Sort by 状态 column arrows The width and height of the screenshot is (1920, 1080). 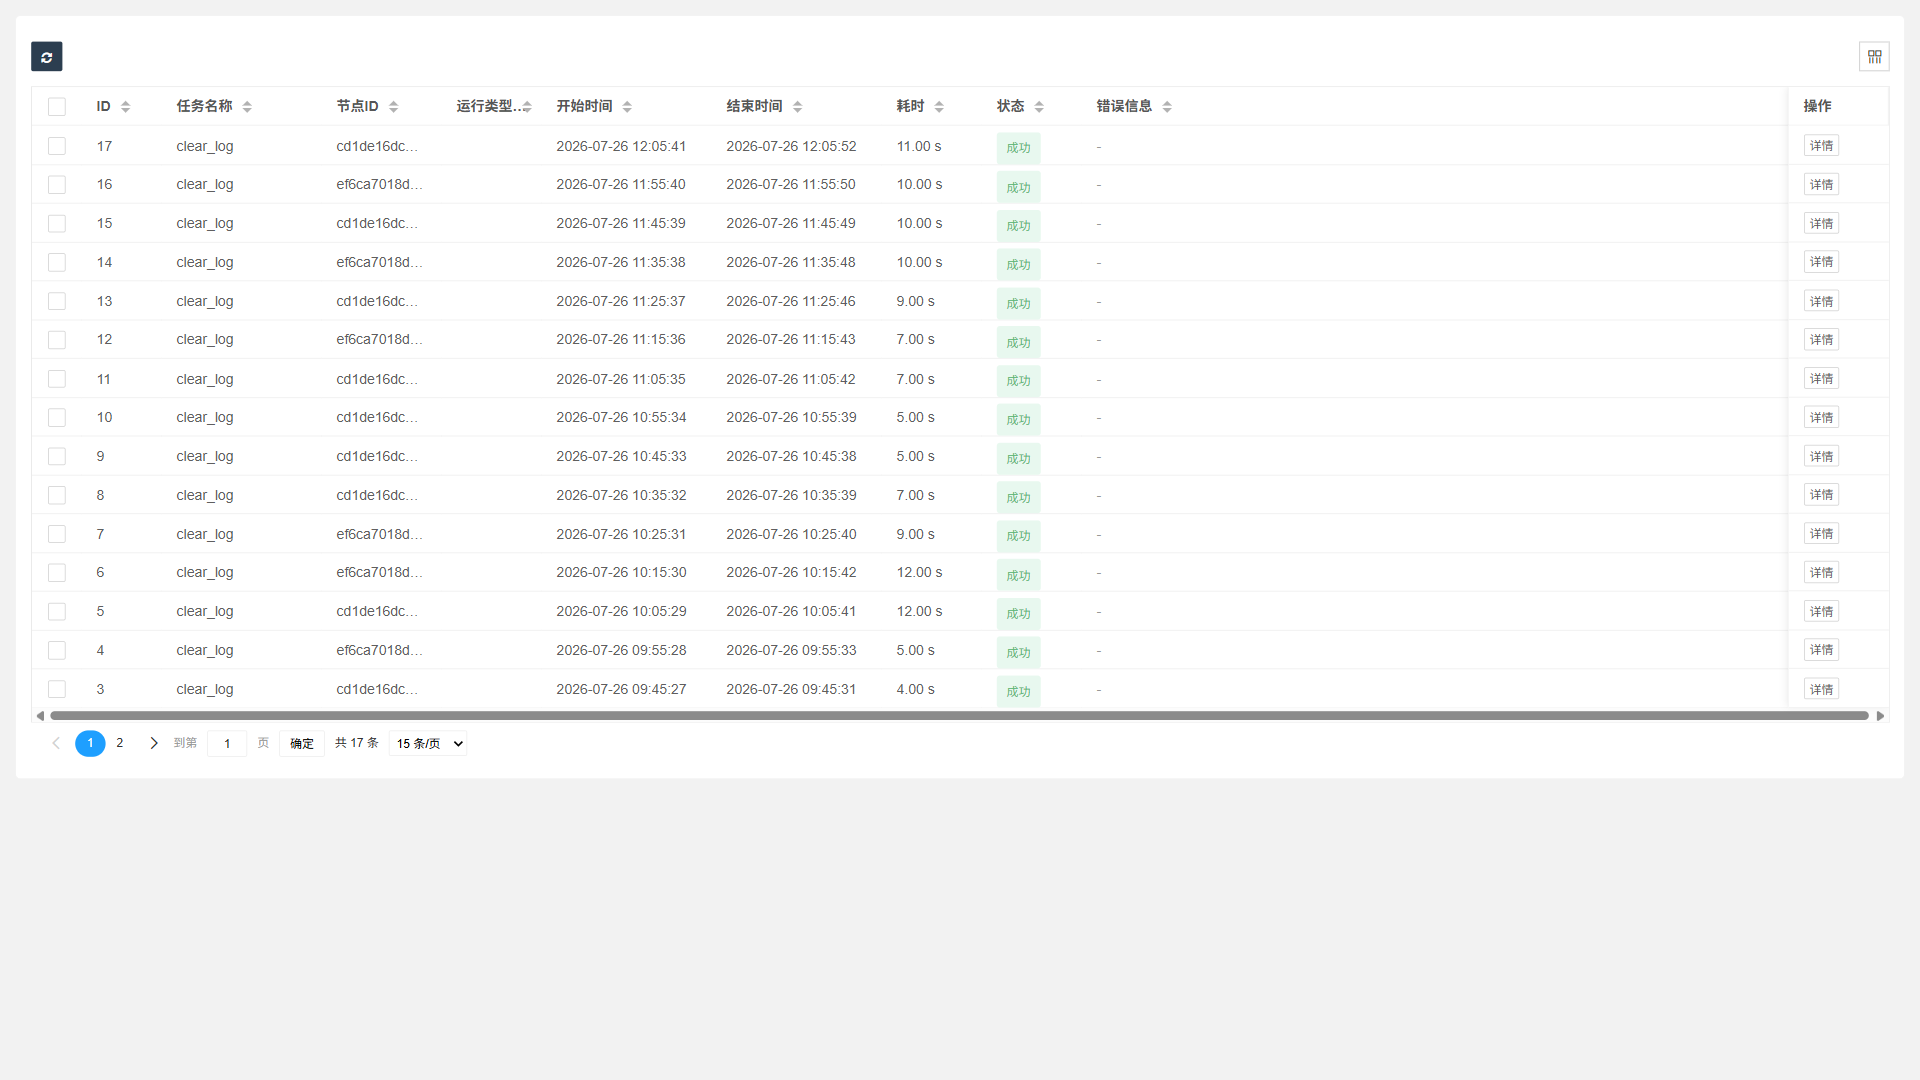click(x=1039, y=107)
